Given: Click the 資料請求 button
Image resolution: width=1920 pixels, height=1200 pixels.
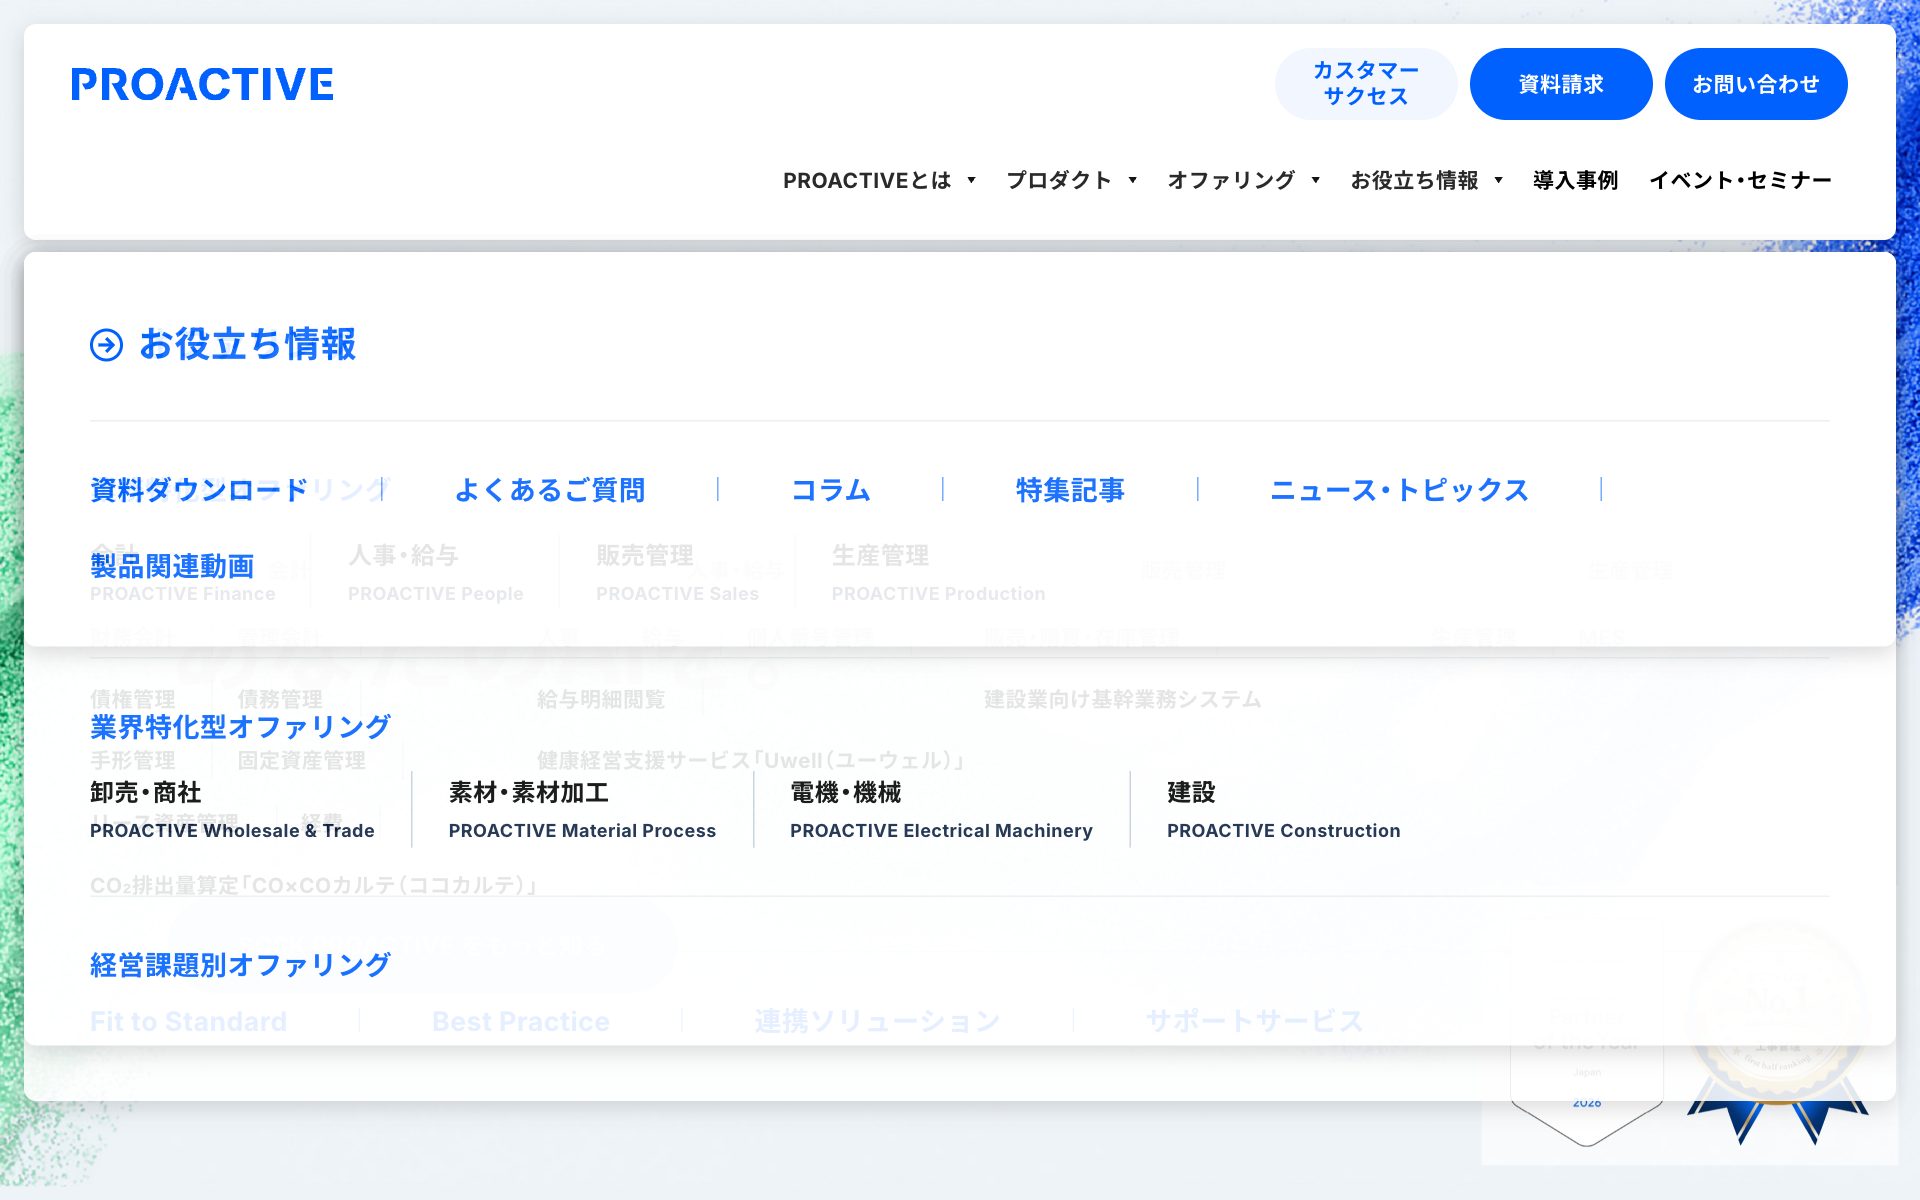Looking at the screenshot, I should click(1560, 84).
